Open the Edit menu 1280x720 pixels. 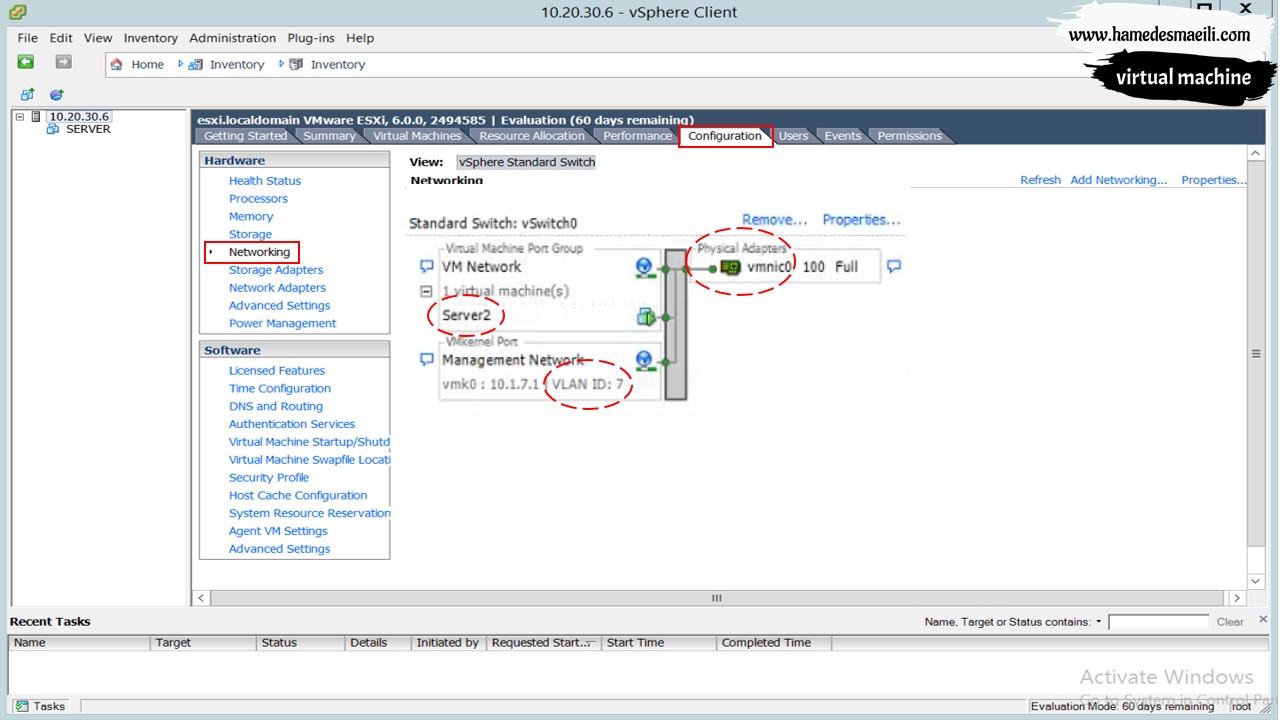point(61,38)
